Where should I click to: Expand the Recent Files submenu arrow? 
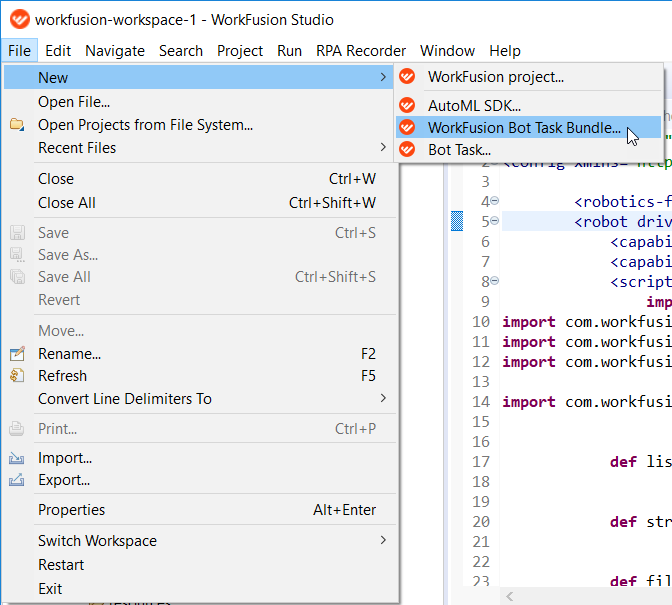click(x=383, y=147)
